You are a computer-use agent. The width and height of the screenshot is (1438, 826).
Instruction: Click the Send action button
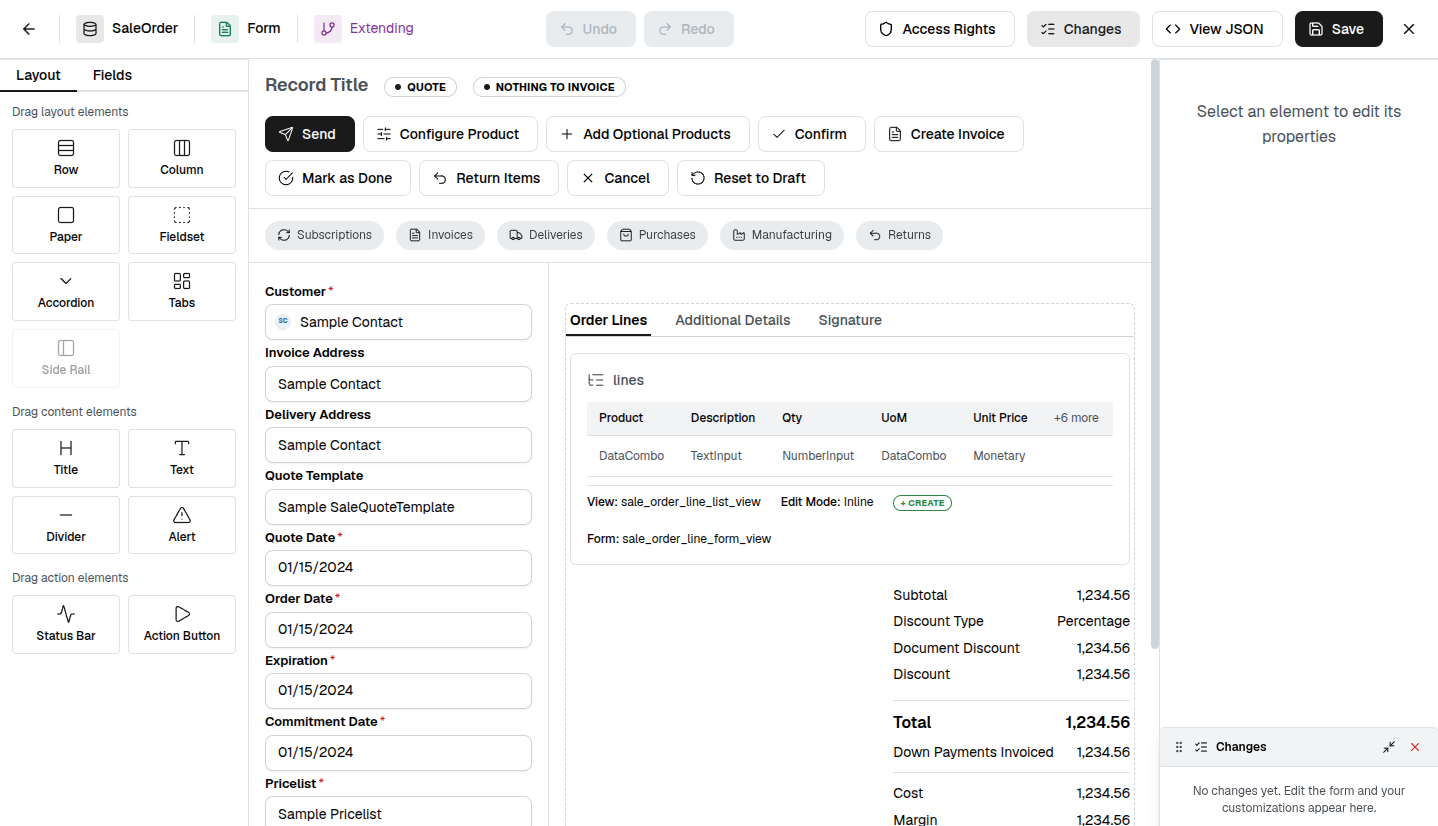click(x=310, y=134)
